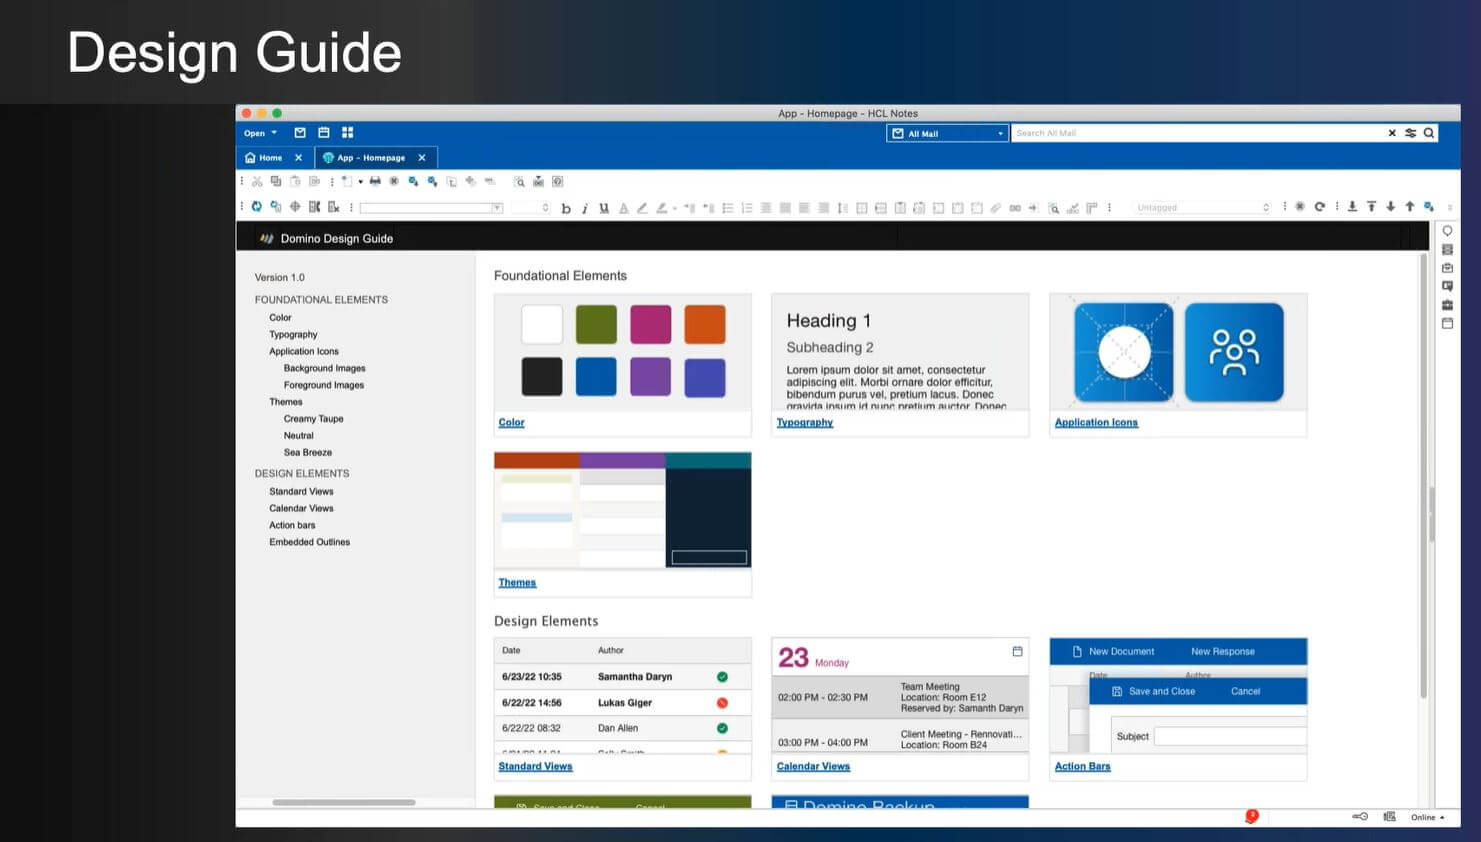Click the key icon in status bar
Screen dimensions: 1481x842
click(1360, 817)
